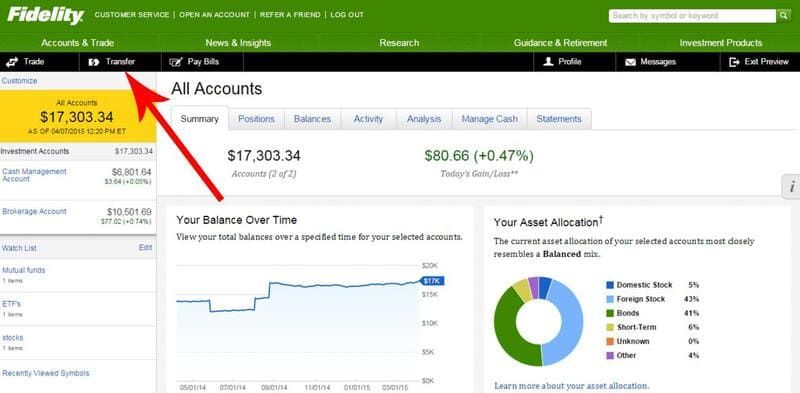Select the All Accounts yellow panel
This screenshot has width=800, height=393.
pos(78,116)
